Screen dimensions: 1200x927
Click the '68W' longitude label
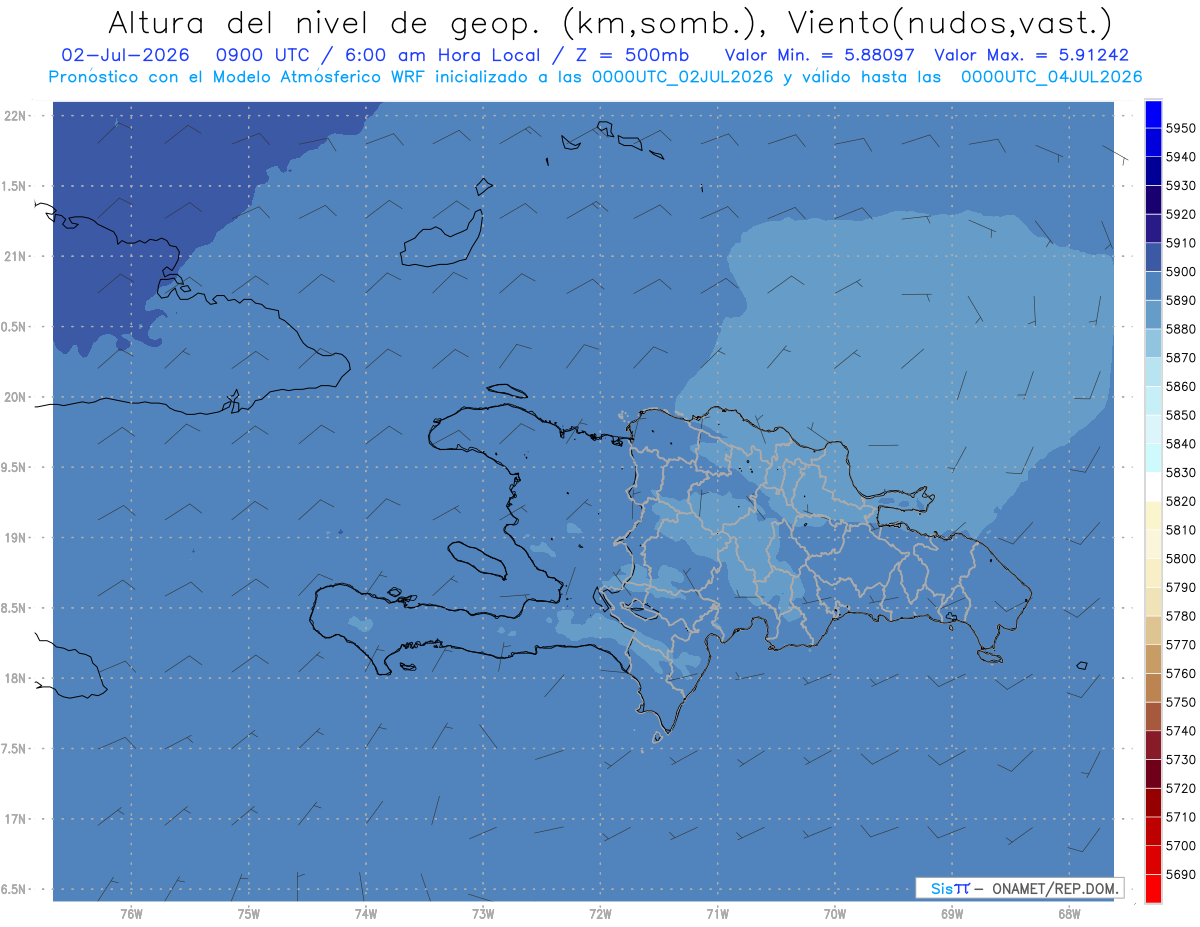[x=1068, y=914]
